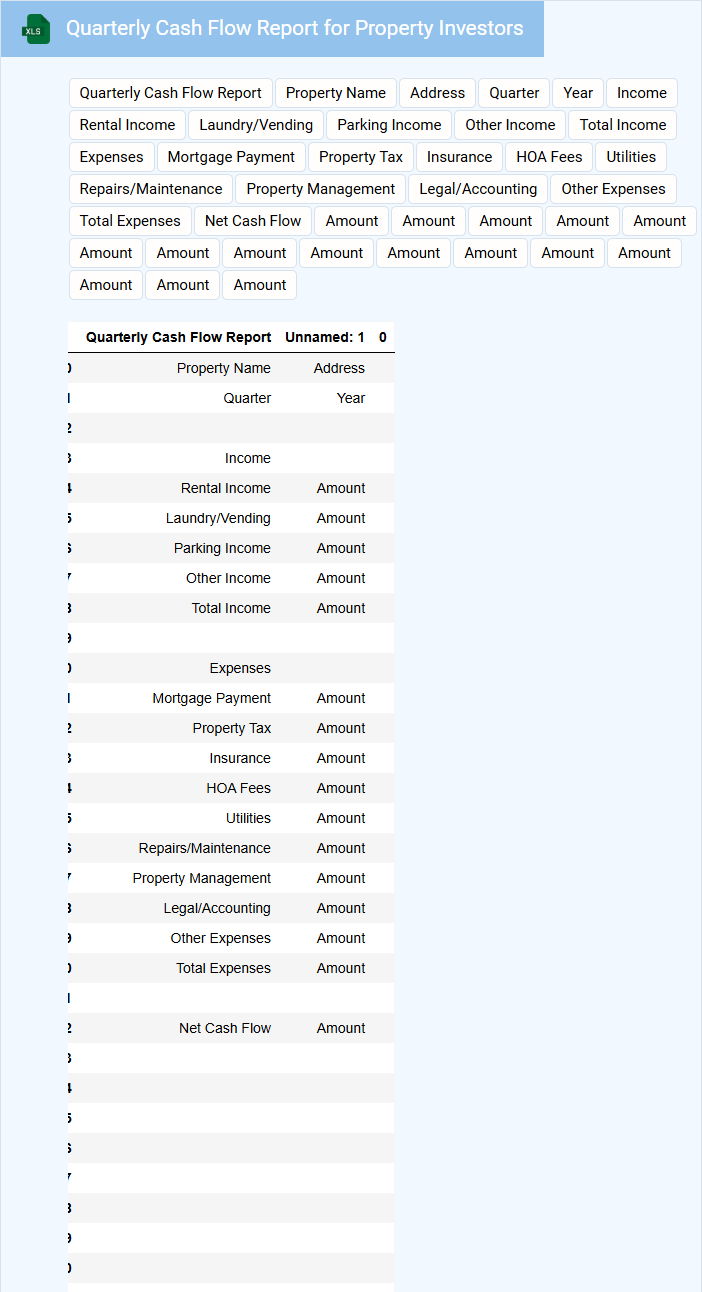Choose the Property Tax tag
Image resolution: width=702 pixels, height=1292 pixels.
[x=361, y=157]
